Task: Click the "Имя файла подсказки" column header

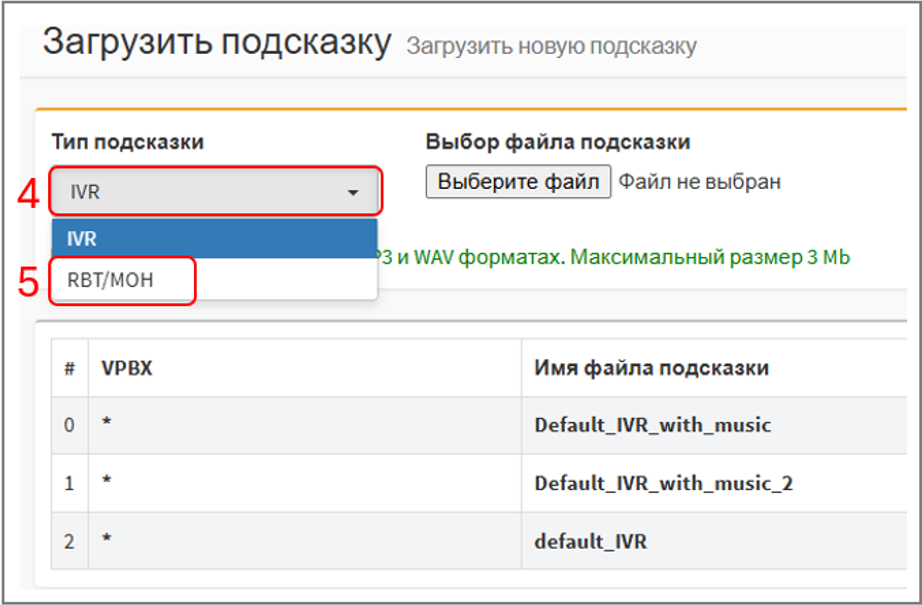Action: 651,367
